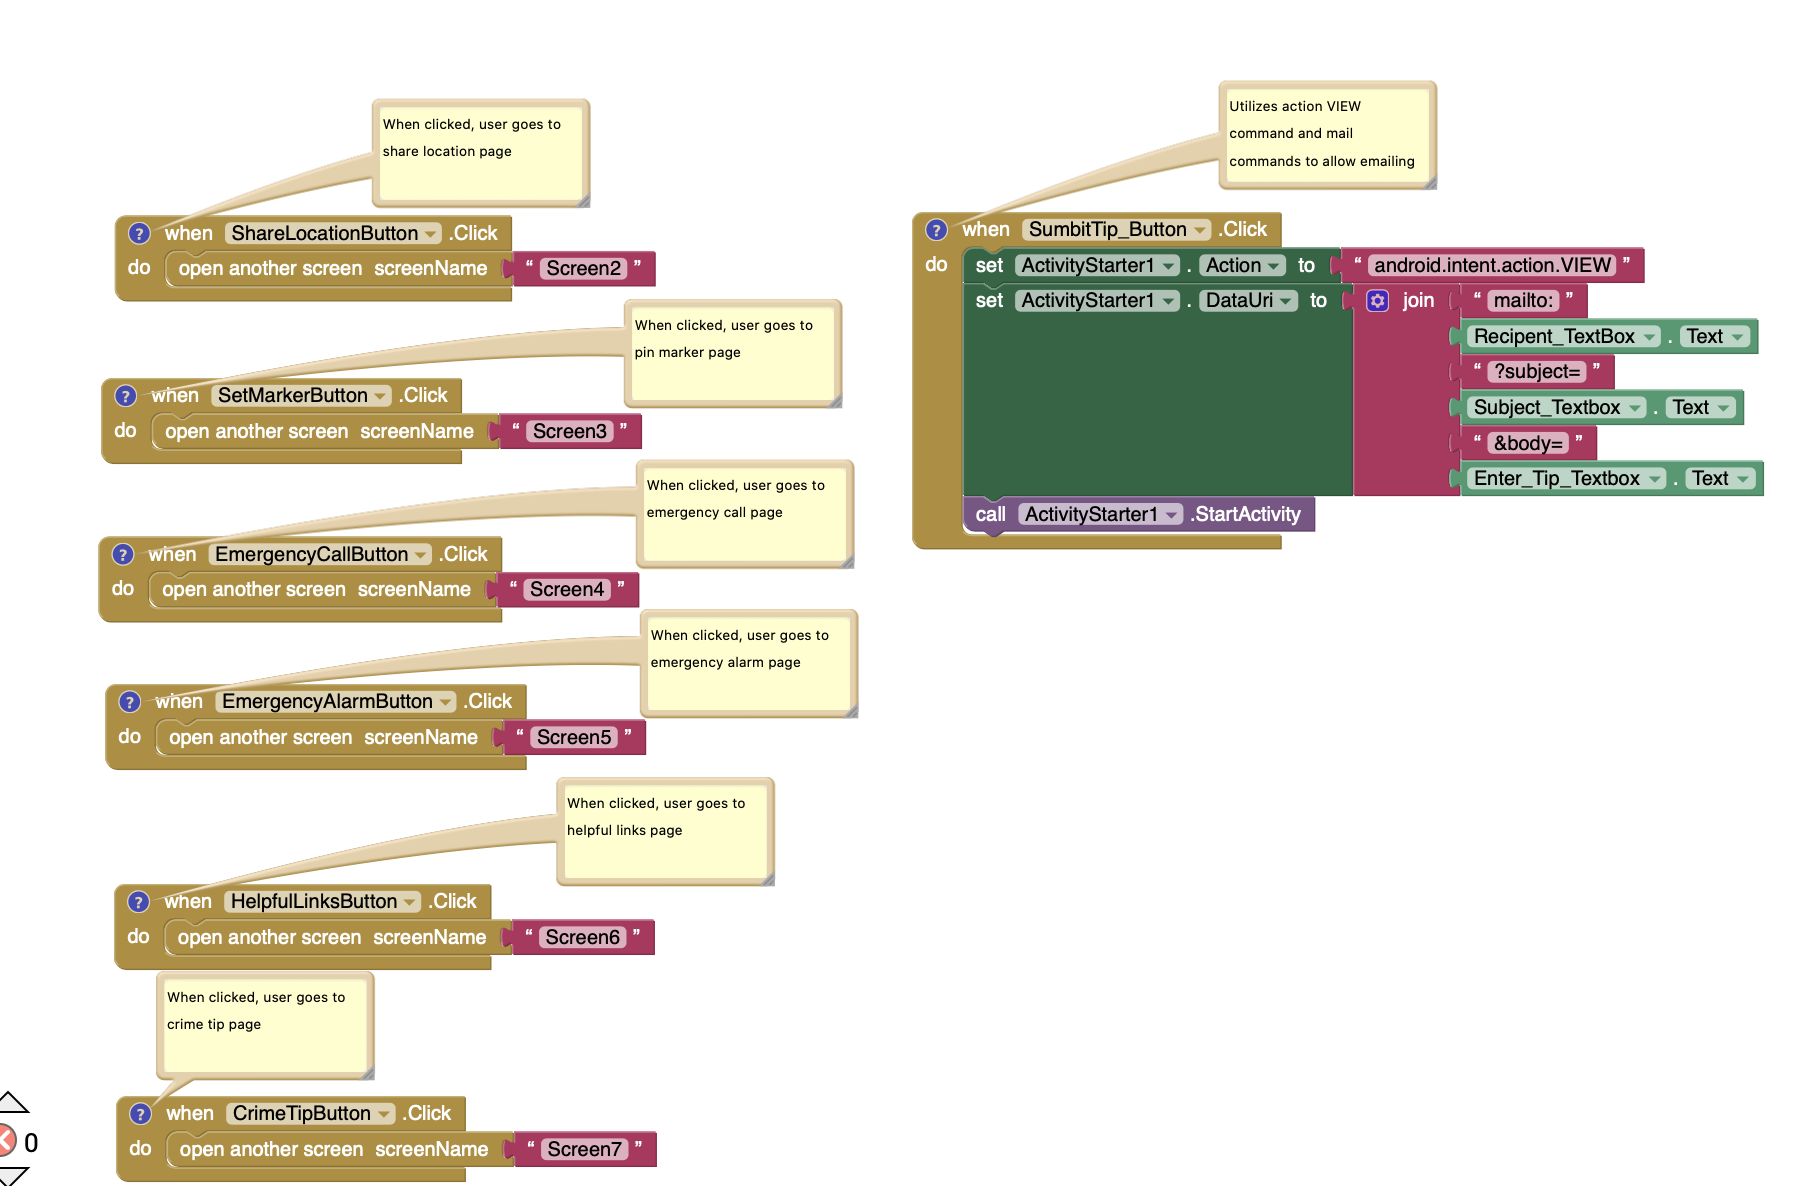
Task: Click the upward zoom triangle at bottom left
Action: coord(12,1102)
